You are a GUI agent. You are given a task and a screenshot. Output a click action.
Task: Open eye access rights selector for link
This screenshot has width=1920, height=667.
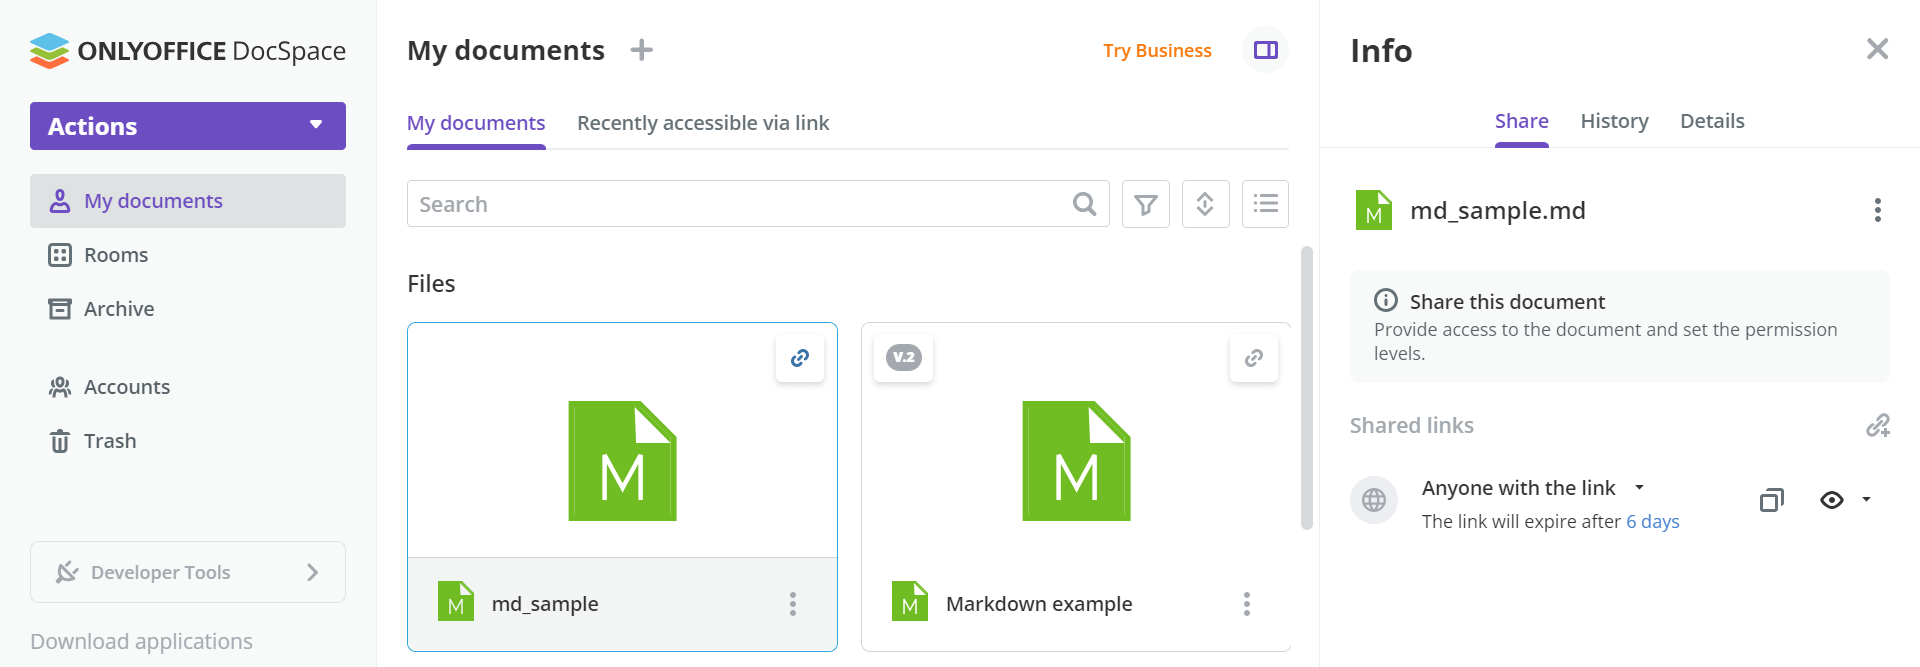tap(1844, 500)
